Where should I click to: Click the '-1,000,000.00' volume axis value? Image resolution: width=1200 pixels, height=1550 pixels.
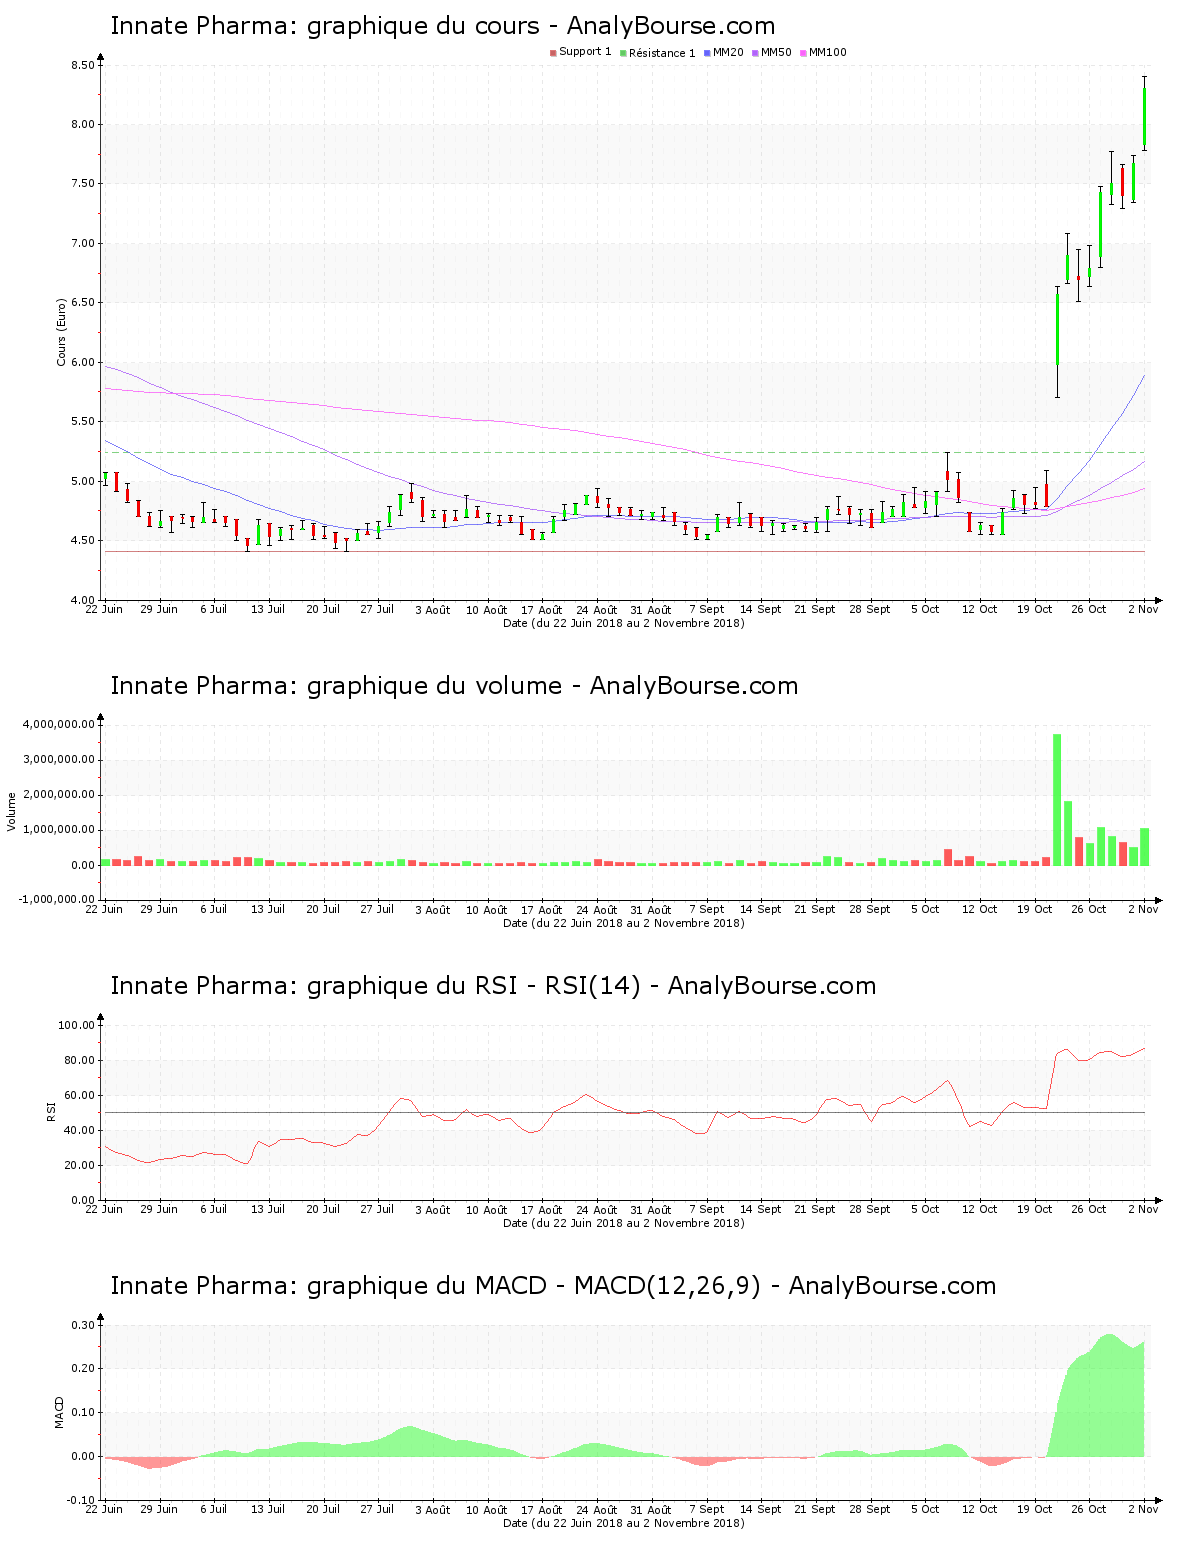(x=57, y=899)
